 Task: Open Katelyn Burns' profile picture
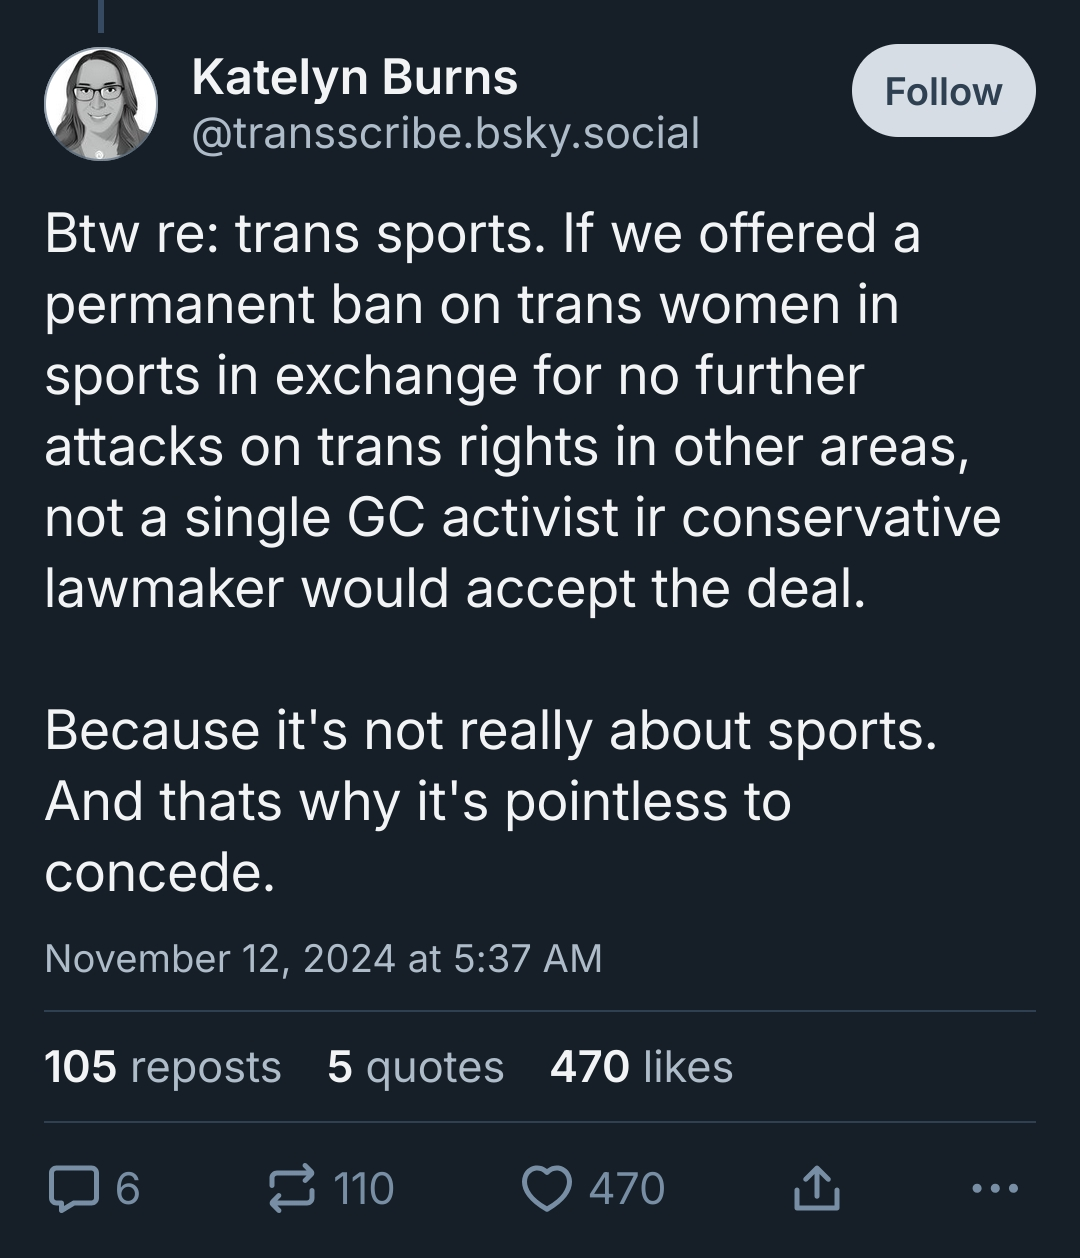(101, 103)
